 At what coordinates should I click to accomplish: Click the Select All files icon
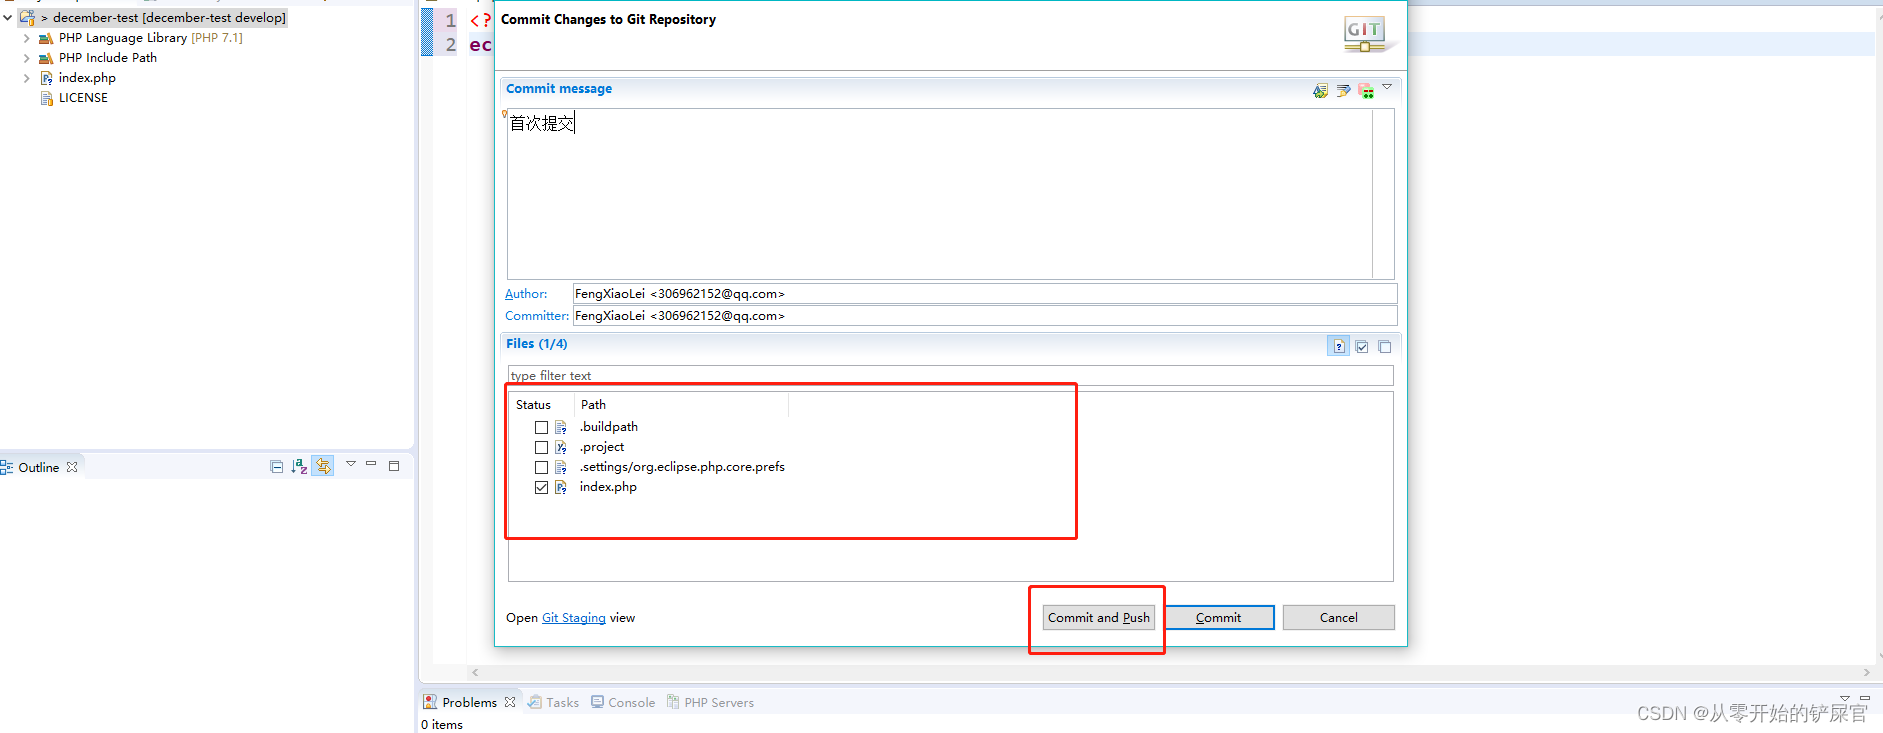tap(1362, 346)
